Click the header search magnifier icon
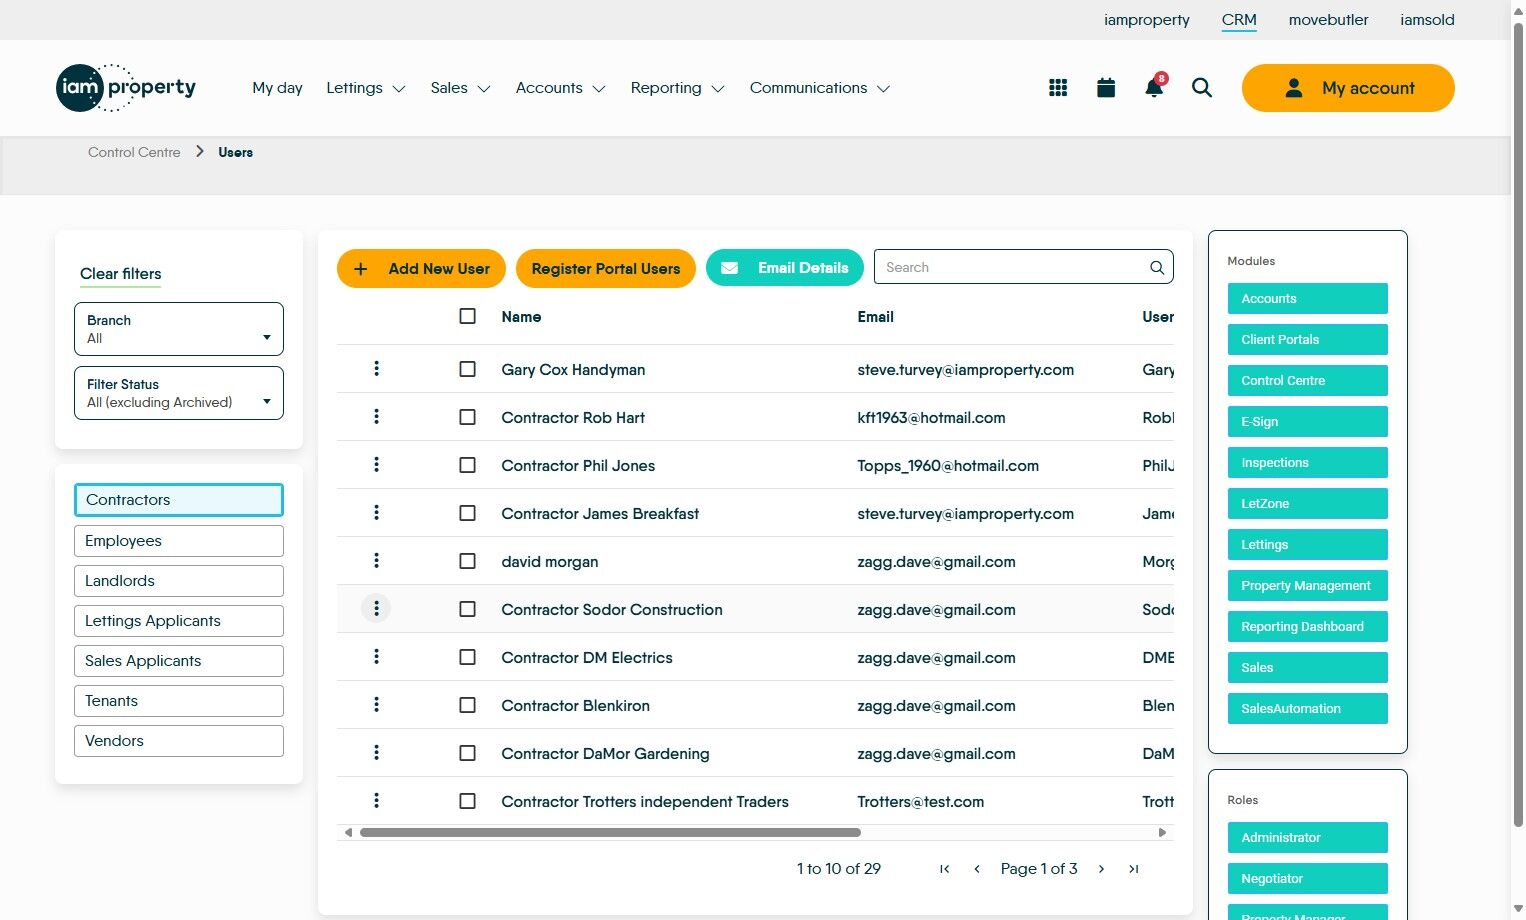Viewport: 1526px width, 920px height. tap(1202, 88)
